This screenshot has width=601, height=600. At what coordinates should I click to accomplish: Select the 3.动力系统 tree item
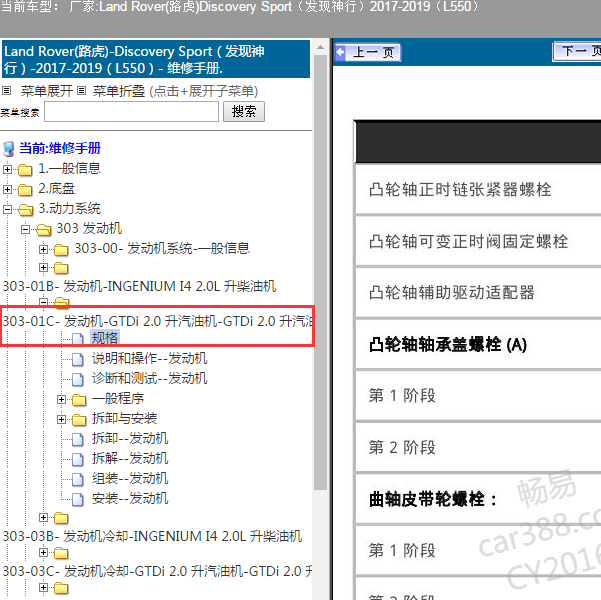point(69,208)
